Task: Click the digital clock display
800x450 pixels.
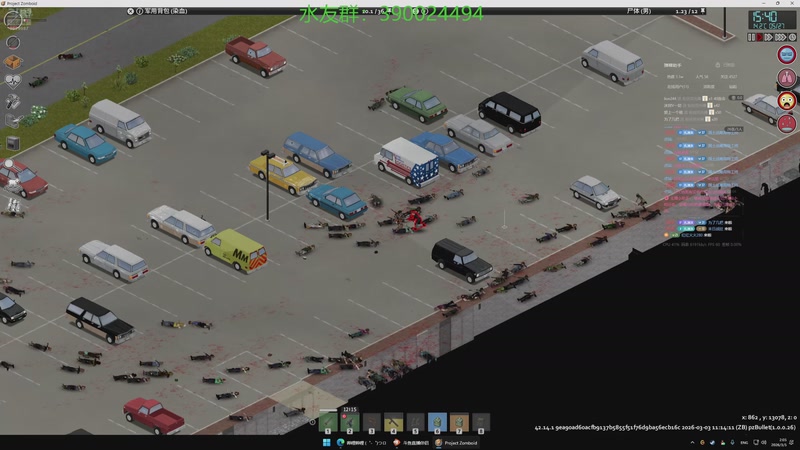Action: (x=772, y=20)
